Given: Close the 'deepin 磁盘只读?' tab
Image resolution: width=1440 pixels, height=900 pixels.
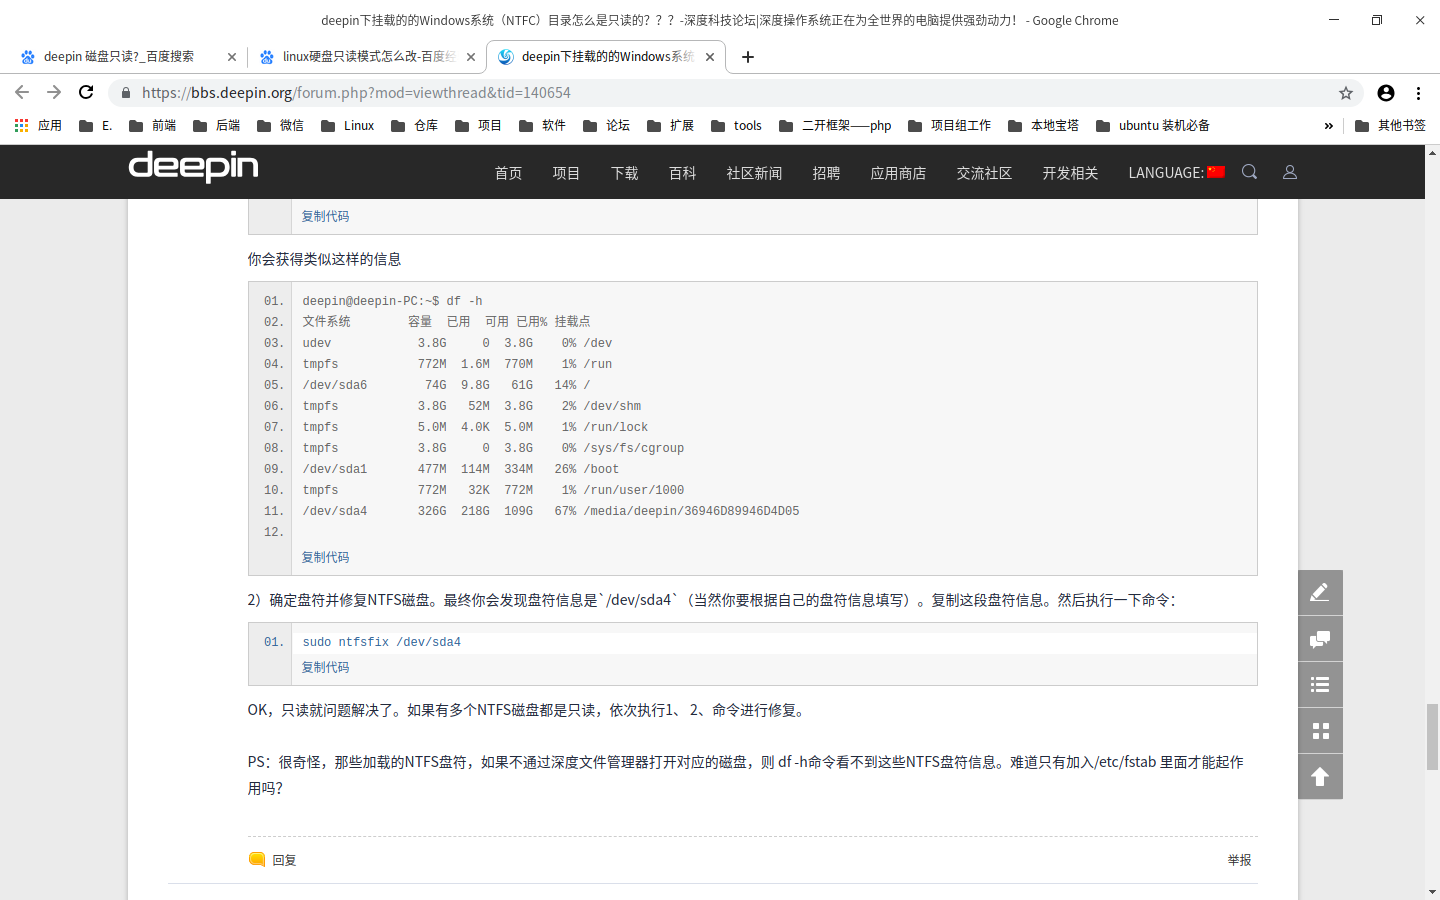Looking at the screenshot, I should (232, 57).
